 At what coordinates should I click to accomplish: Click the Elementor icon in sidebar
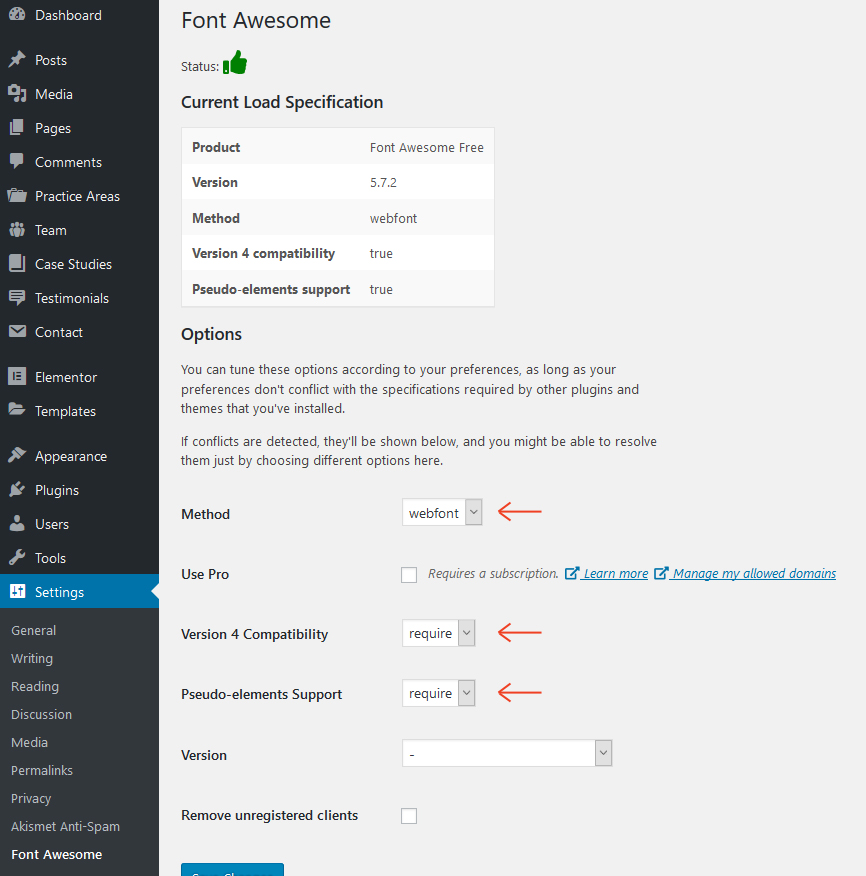(17, 377)
